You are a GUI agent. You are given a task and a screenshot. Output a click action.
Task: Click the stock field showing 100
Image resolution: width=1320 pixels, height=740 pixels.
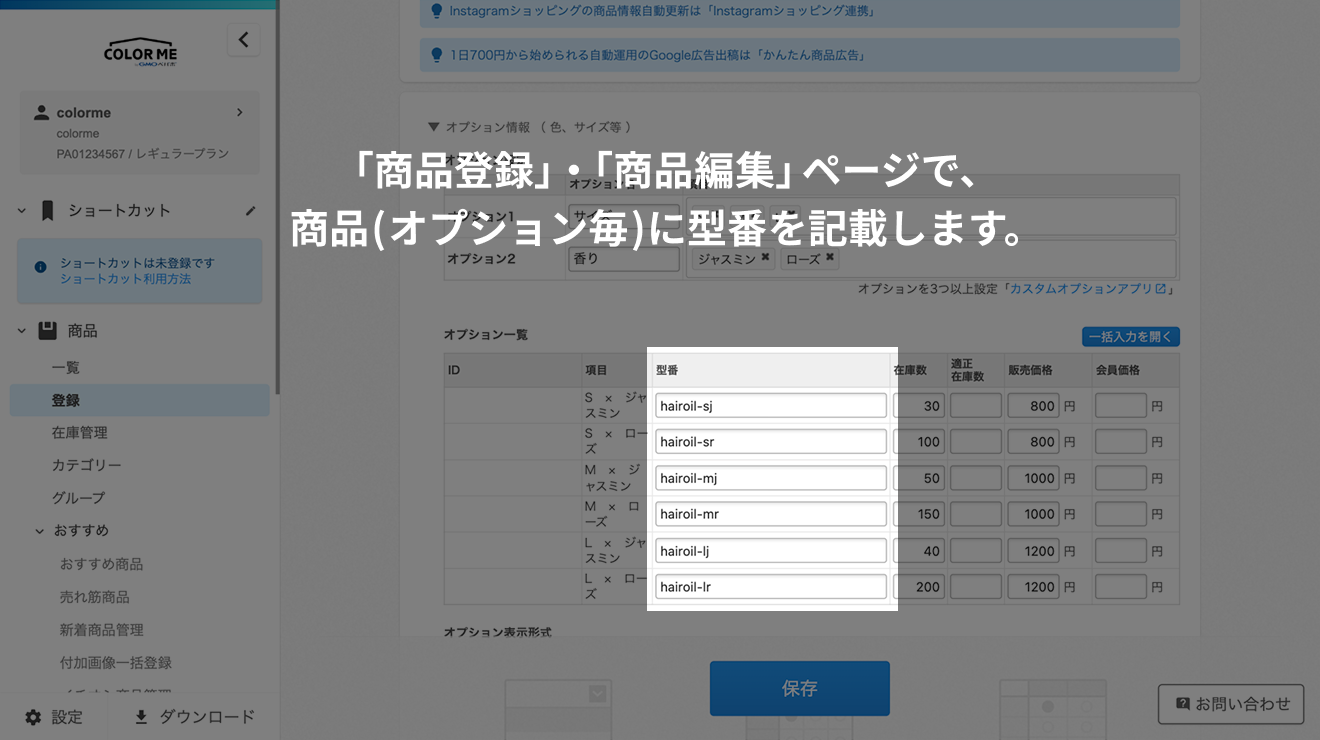[x=919, y=442]
